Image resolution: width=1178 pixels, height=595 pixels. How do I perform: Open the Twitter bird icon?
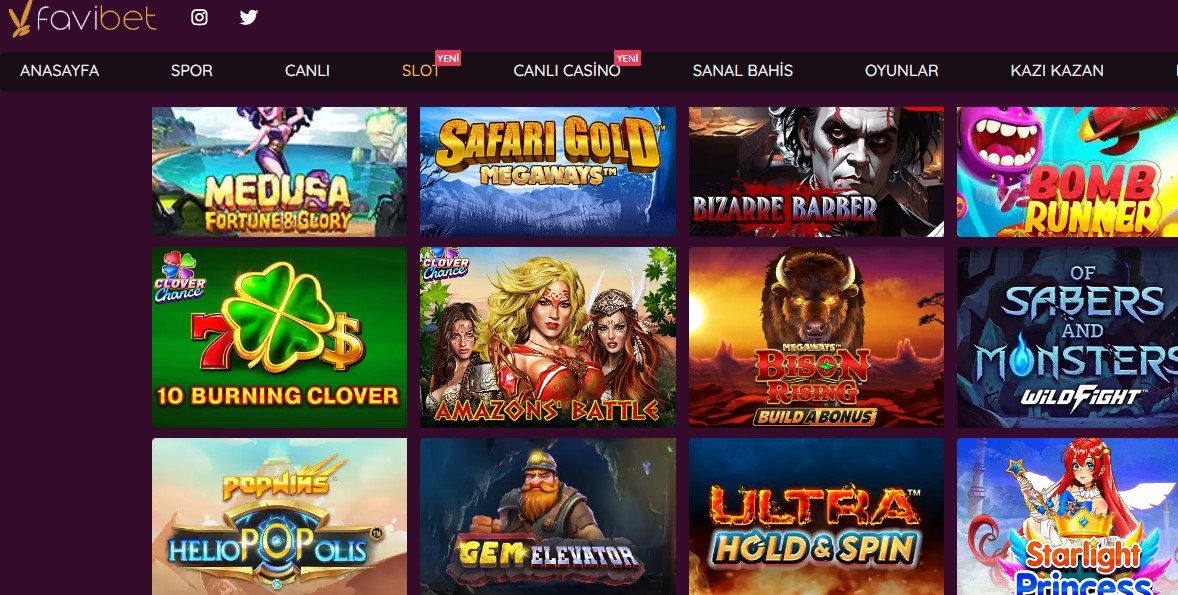coord(249,17)
